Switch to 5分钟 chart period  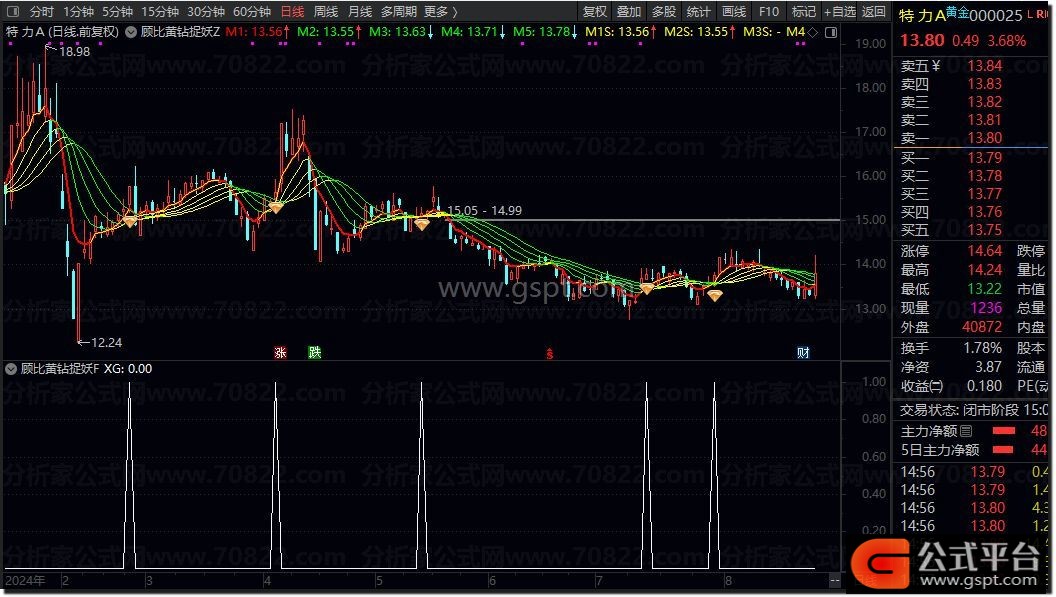[117, 11]
